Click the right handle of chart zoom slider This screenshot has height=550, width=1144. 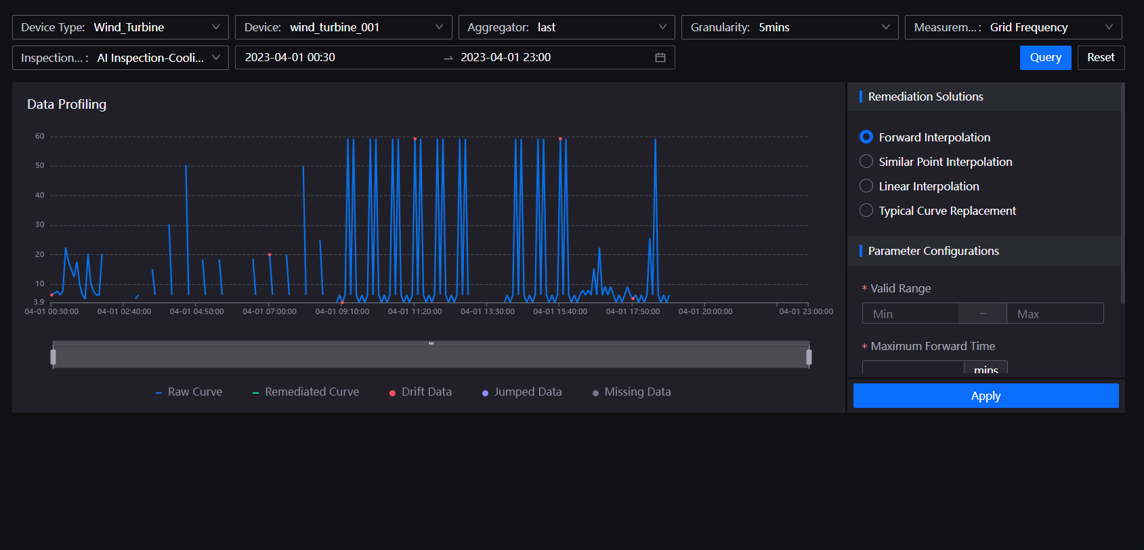(809, 356)
